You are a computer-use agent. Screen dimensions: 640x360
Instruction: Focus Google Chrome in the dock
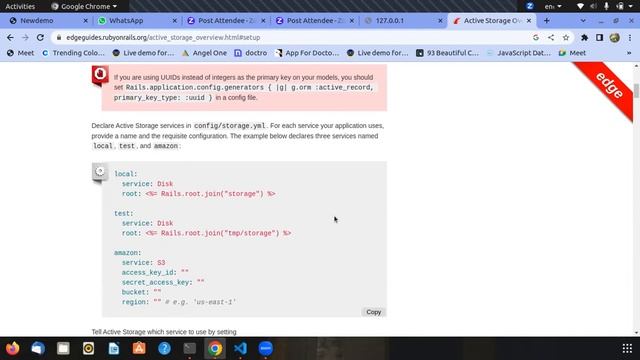(215, 348)
